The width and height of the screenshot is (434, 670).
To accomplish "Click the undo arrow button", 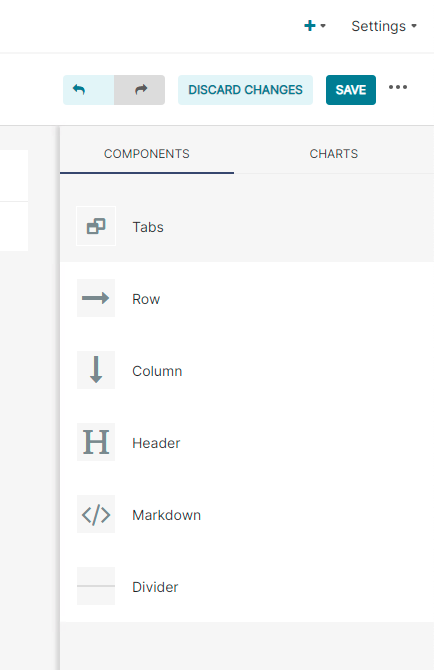I will click(88, 90).
